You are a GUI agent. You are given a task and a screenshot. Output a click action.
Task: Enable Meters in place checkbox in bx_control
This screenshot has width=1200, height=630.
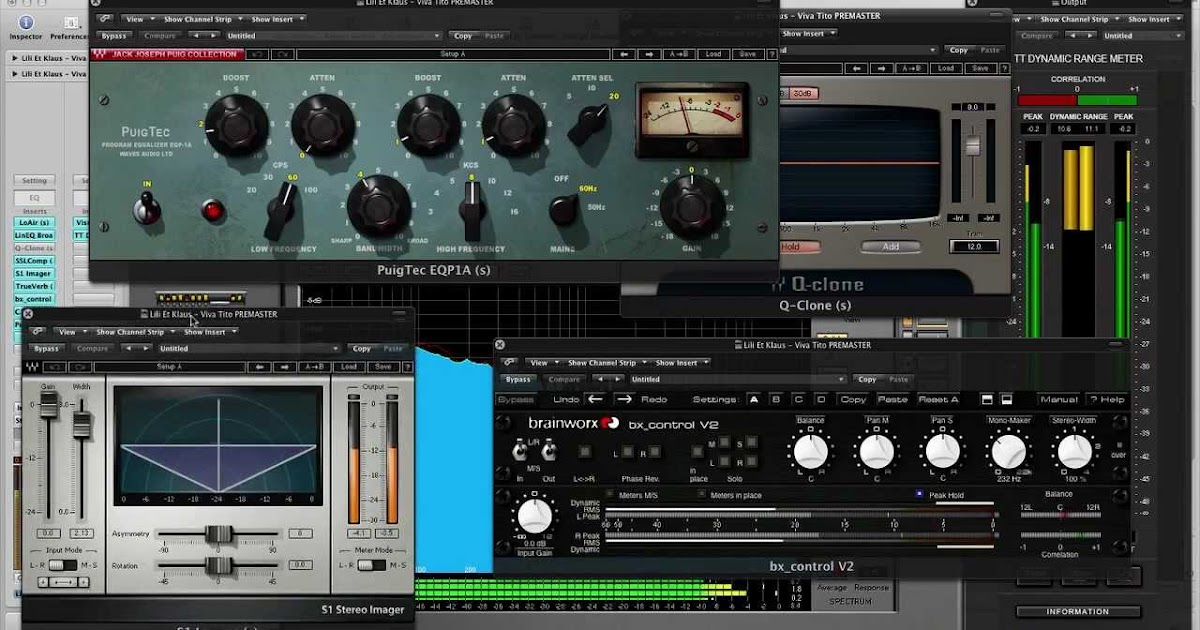pyautogui.click(x=703, y=494)
